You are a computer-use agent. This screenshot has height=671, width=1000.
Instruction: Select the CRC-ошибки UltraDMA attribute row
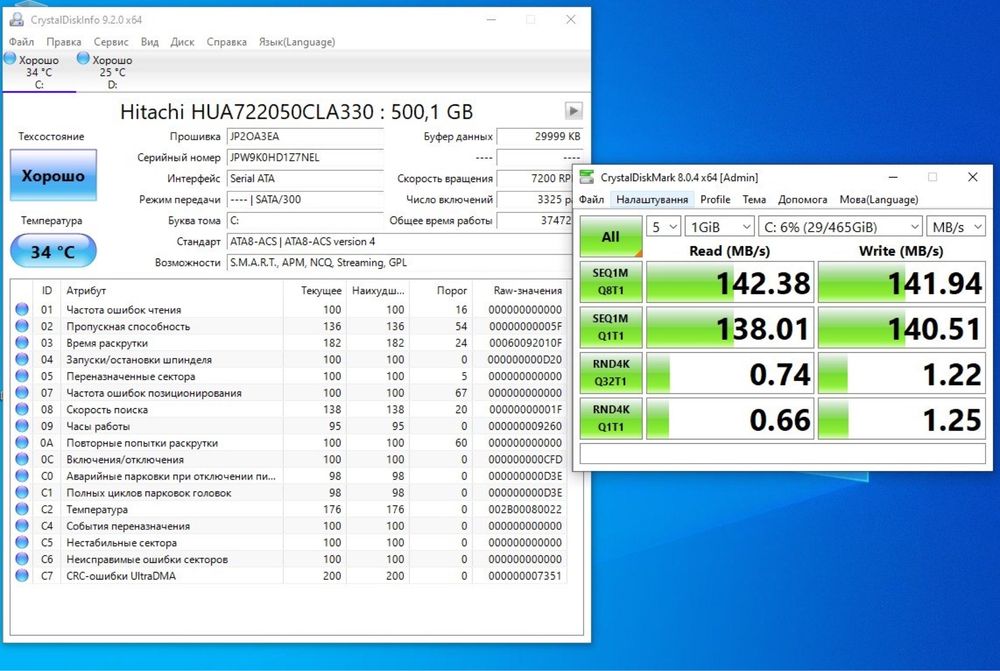289,575
